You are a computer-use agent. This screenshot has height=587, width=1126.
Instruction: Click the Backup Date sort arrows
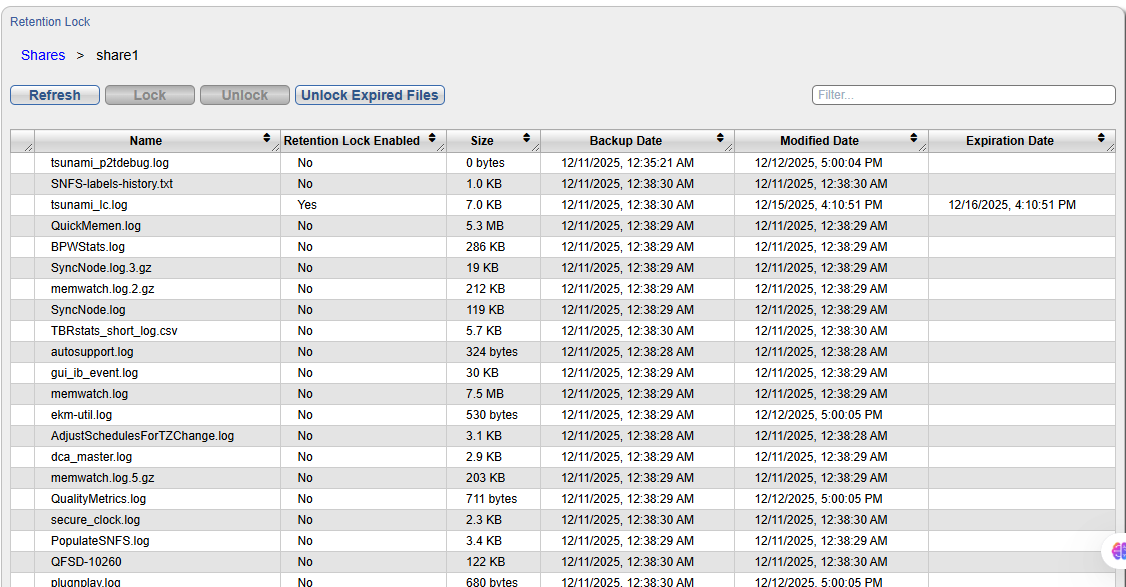coord(720,138)
